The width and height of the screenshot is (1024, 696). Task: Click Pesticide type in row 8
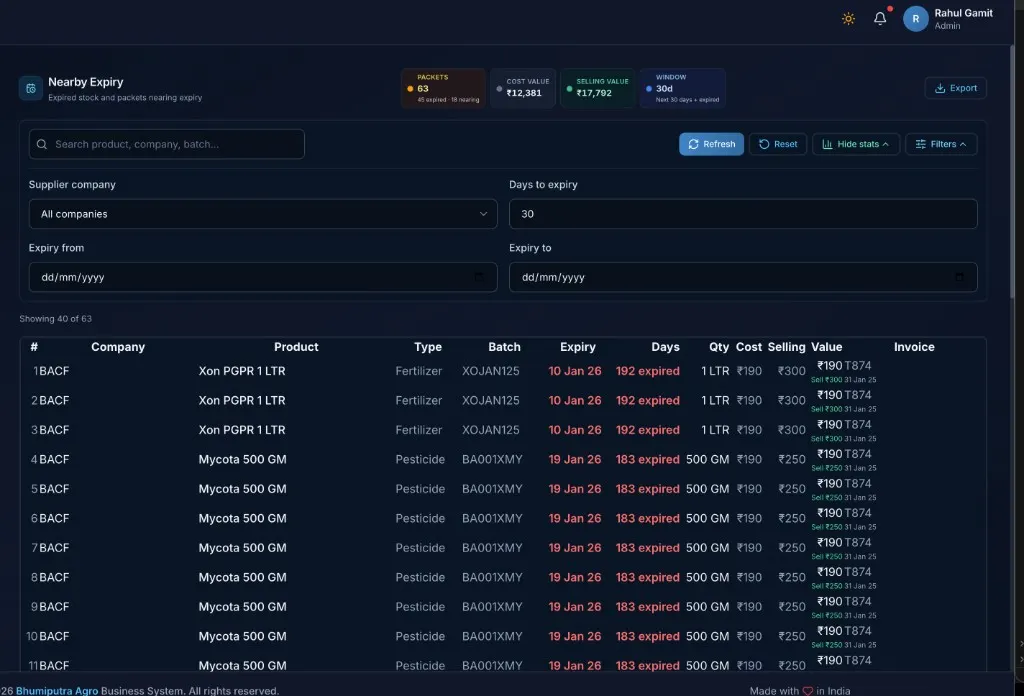420,577
